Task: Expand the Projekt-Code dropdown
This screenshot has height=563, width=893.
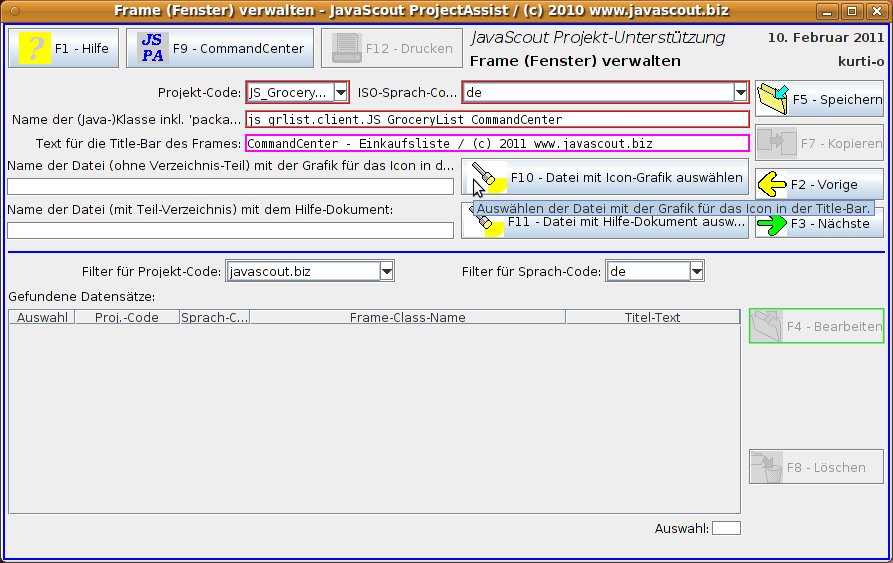Action: pos(340,93)
